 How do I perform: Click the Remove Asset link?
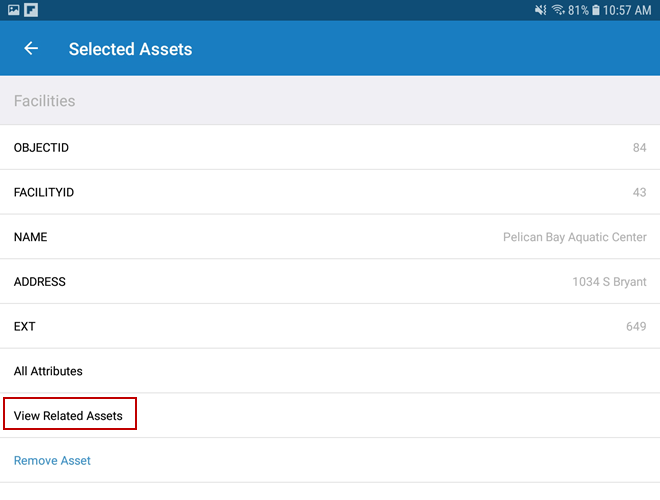[x=52, y=461]
